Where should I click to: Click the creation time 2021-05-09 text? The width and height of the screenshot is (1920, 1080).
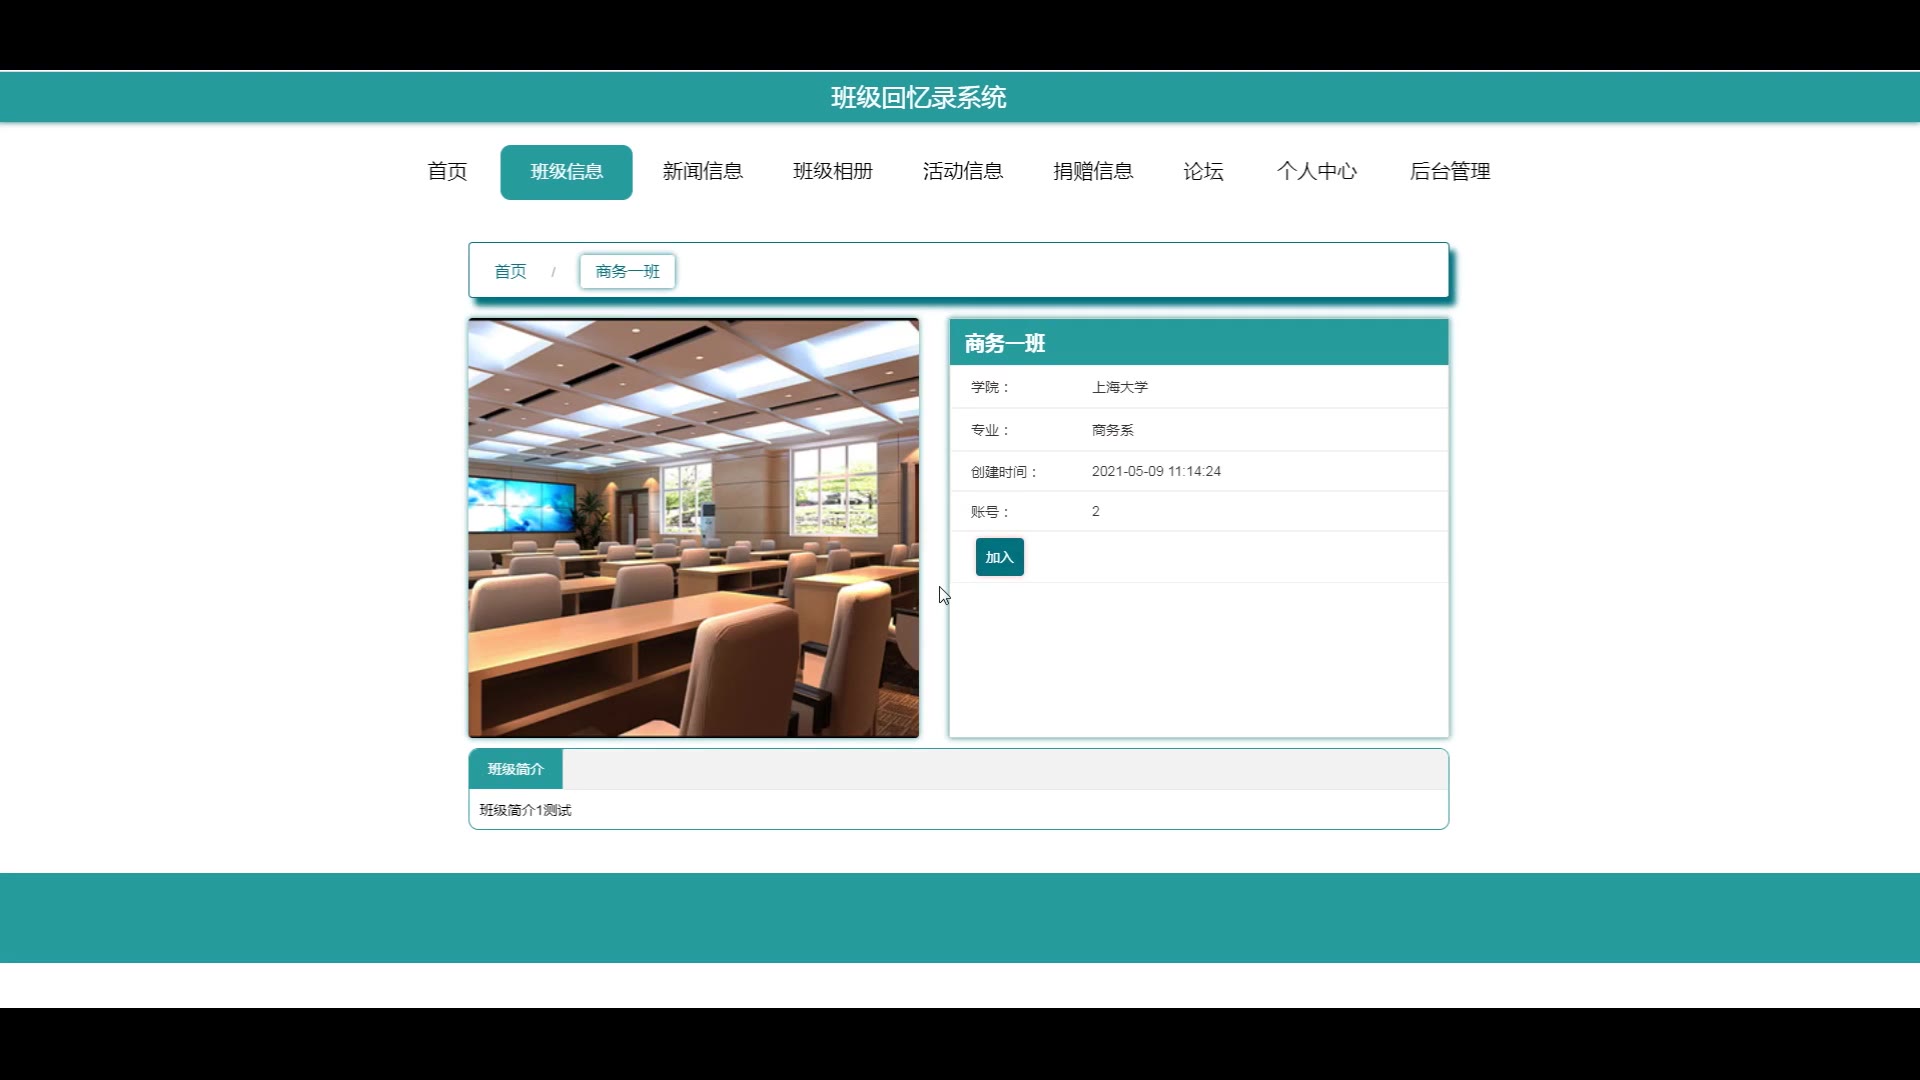click(x=1155, y=471)
